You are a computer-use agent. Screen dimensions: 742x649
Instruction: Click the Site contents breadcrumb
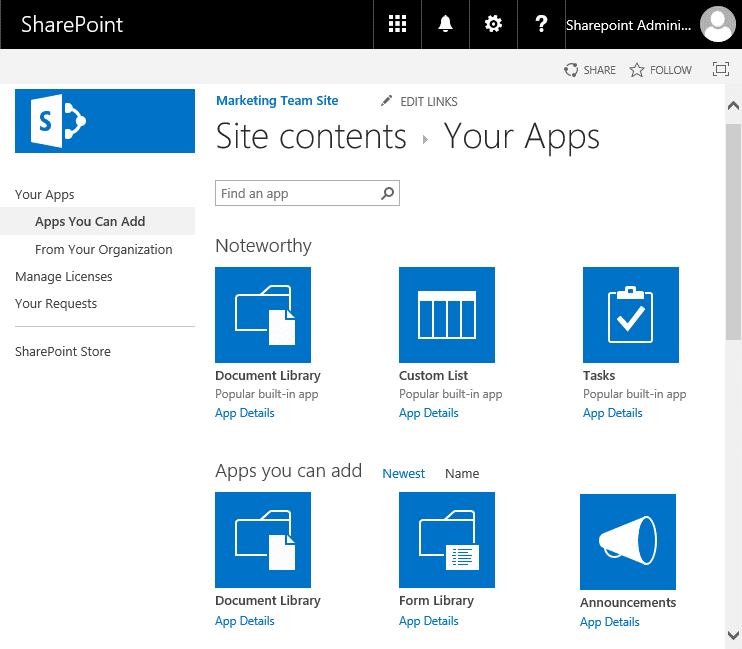[311, 137]
